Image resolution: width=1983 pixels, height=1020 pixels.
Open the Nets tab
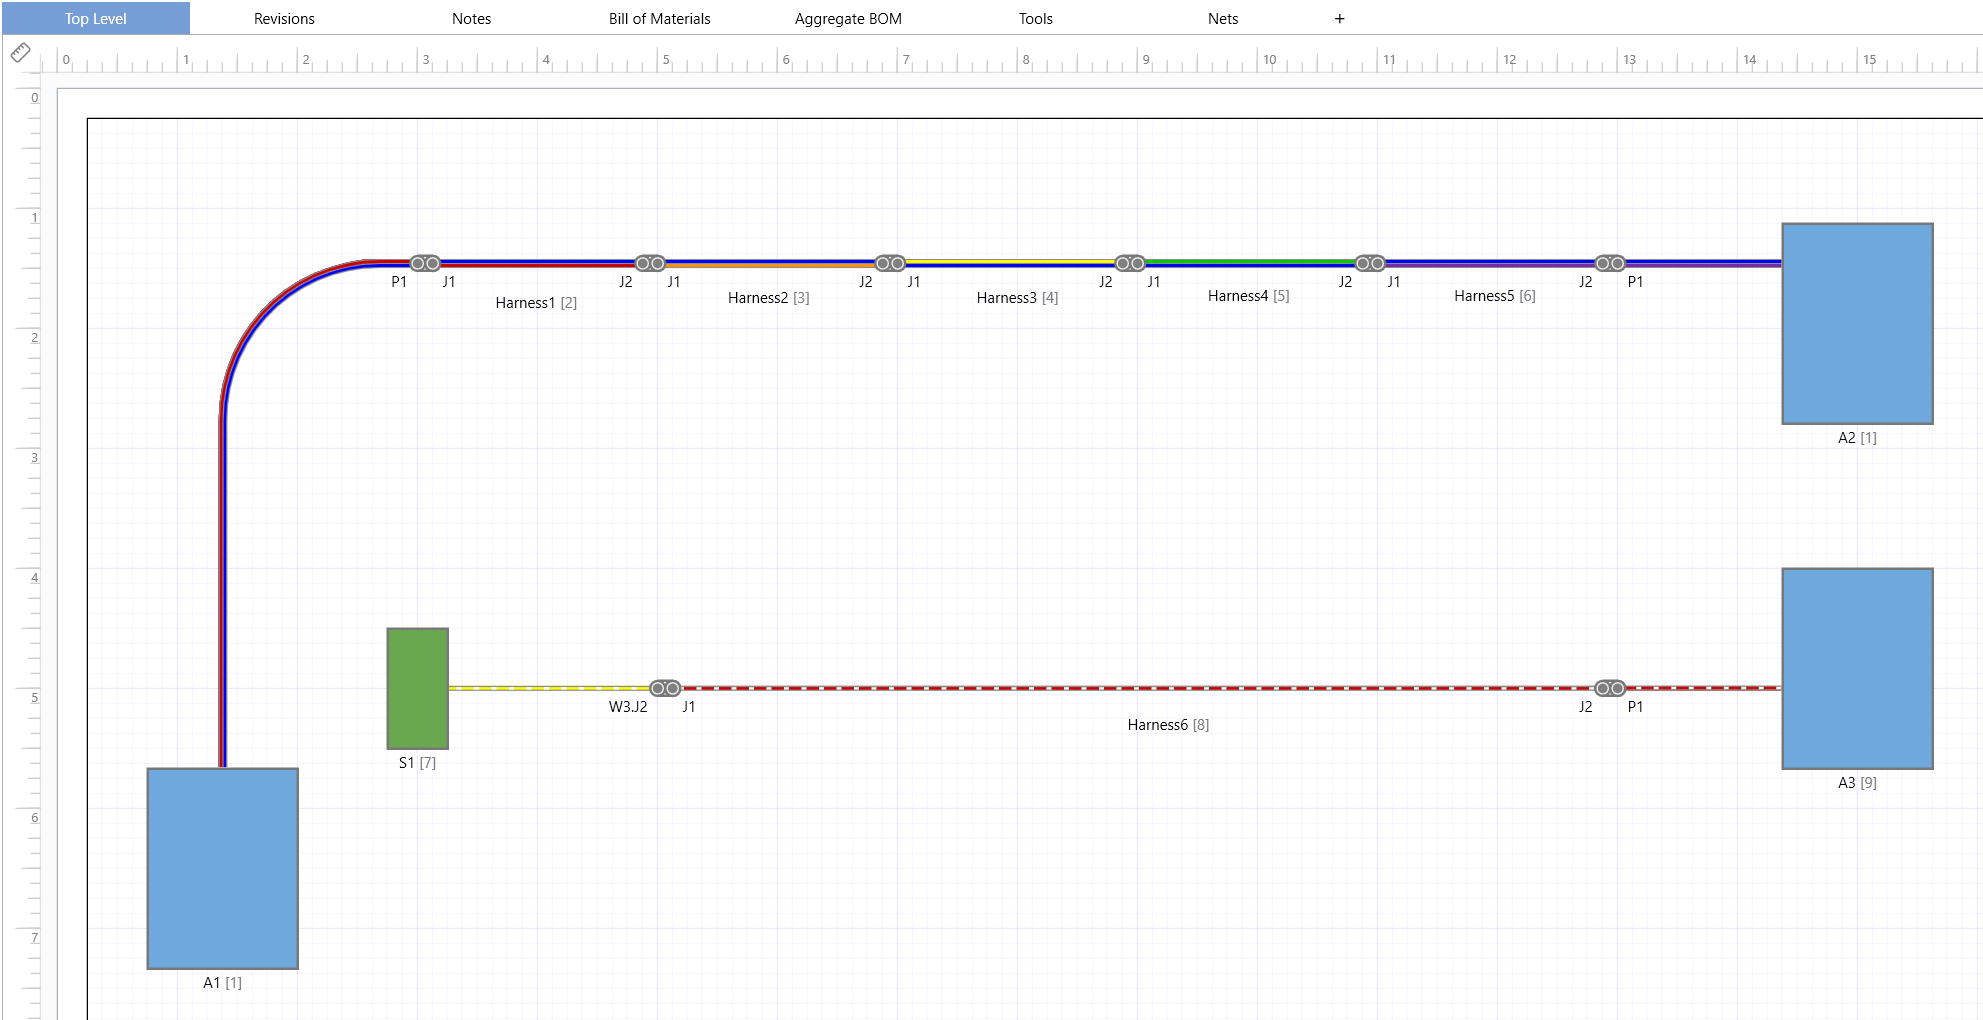pyautogui.click(x=1223, y=18)
